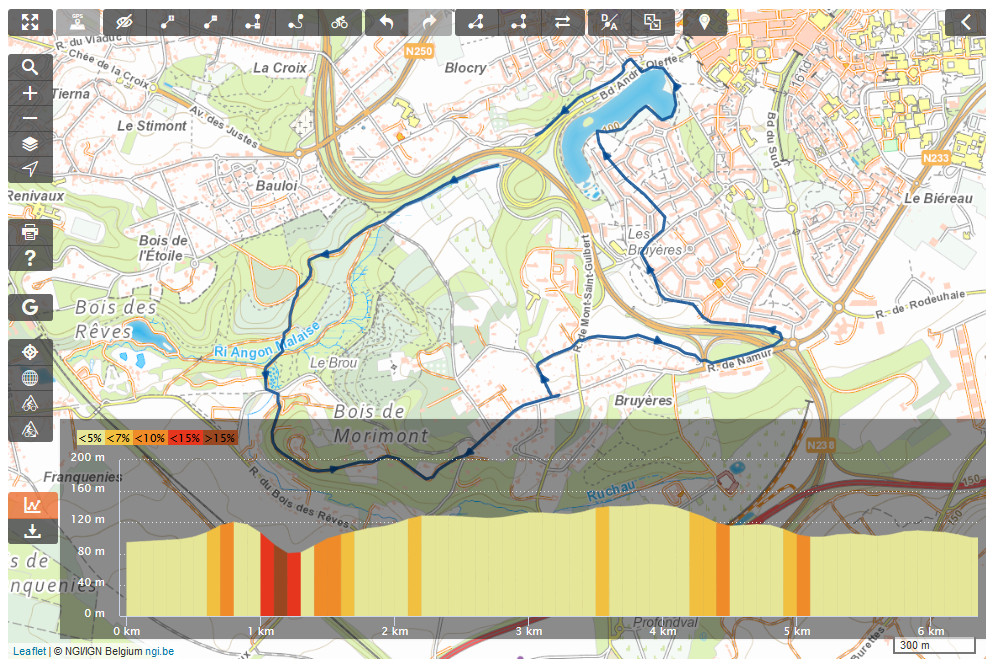The height and width of the screenshot is (666, 992).
Task: Click the locate-me navigation arrow
Action: [x=30, y=169]
